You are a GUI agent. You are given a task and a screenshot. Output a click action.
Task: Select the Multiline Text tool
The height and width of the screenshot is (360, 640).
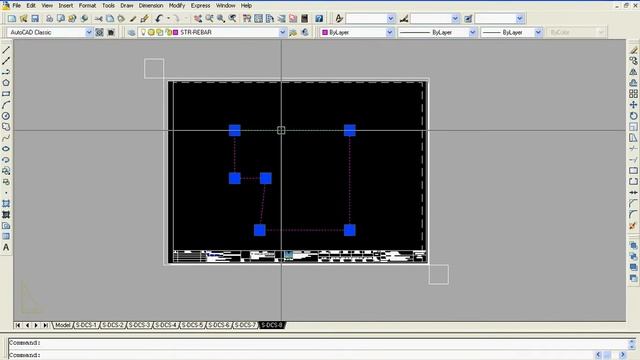pyautogui.click(x=6, y=247)
